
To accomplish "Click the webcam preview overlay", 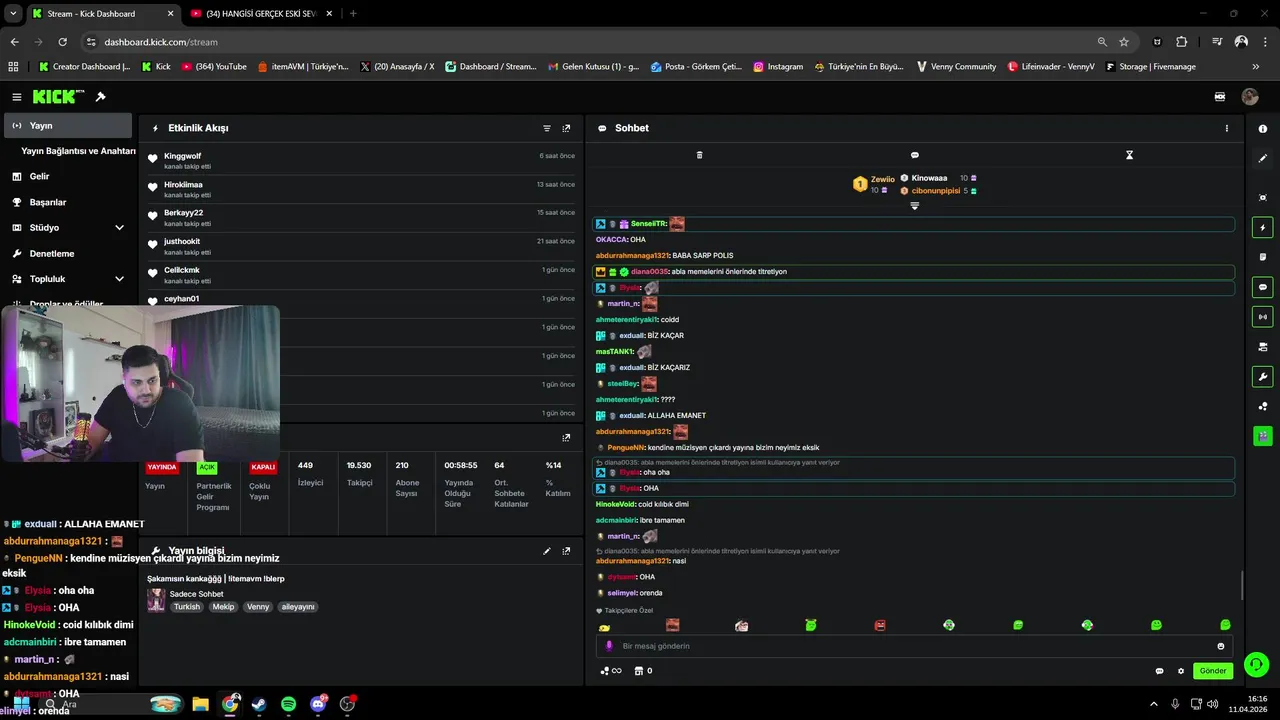I will click(140, 384).
